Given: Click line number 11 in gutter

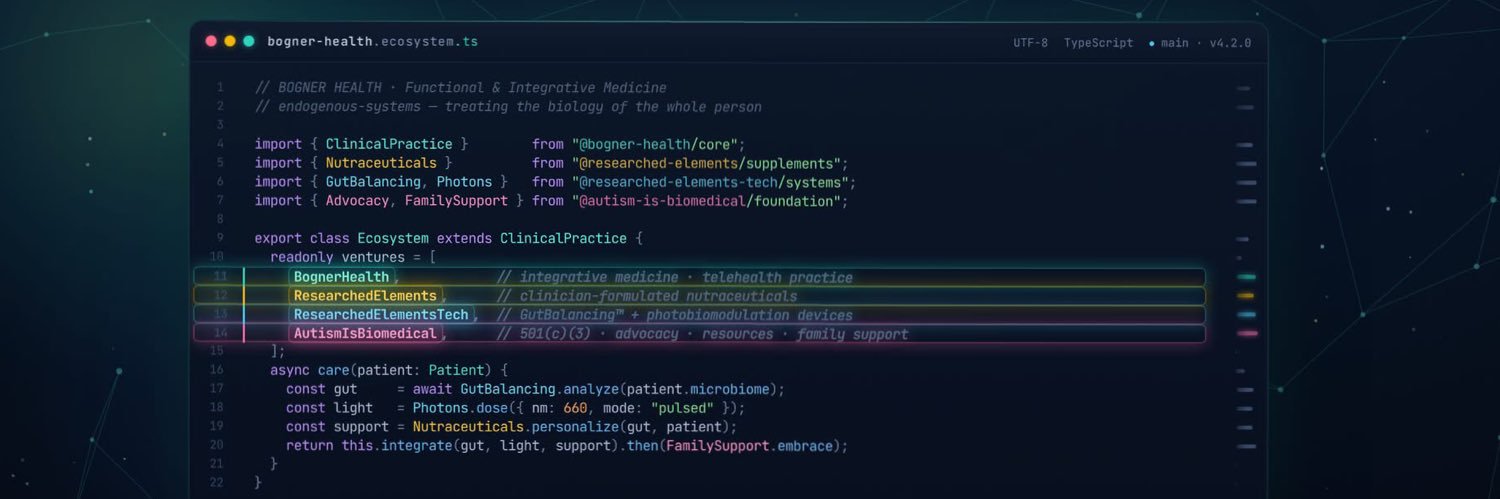Looking at the screenshot, I should [219, 277].
